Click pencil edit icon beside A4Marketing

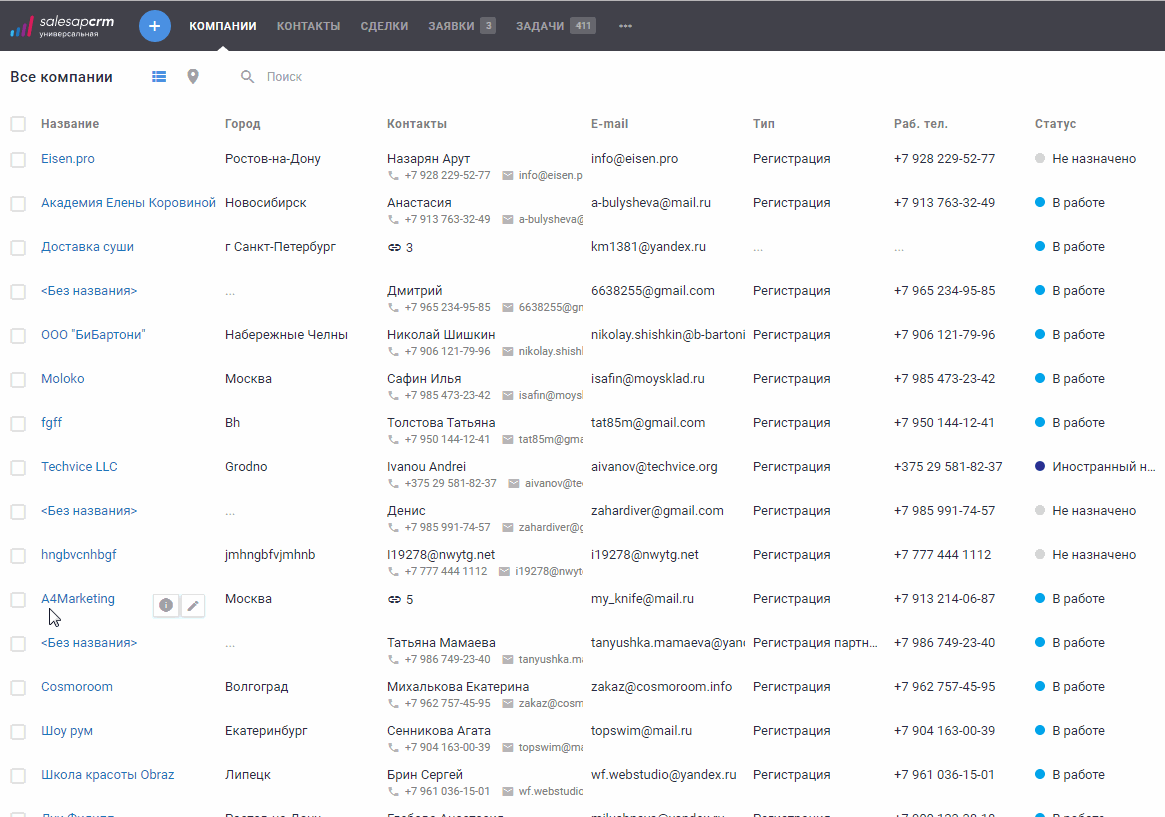click(x=193, y=605)
